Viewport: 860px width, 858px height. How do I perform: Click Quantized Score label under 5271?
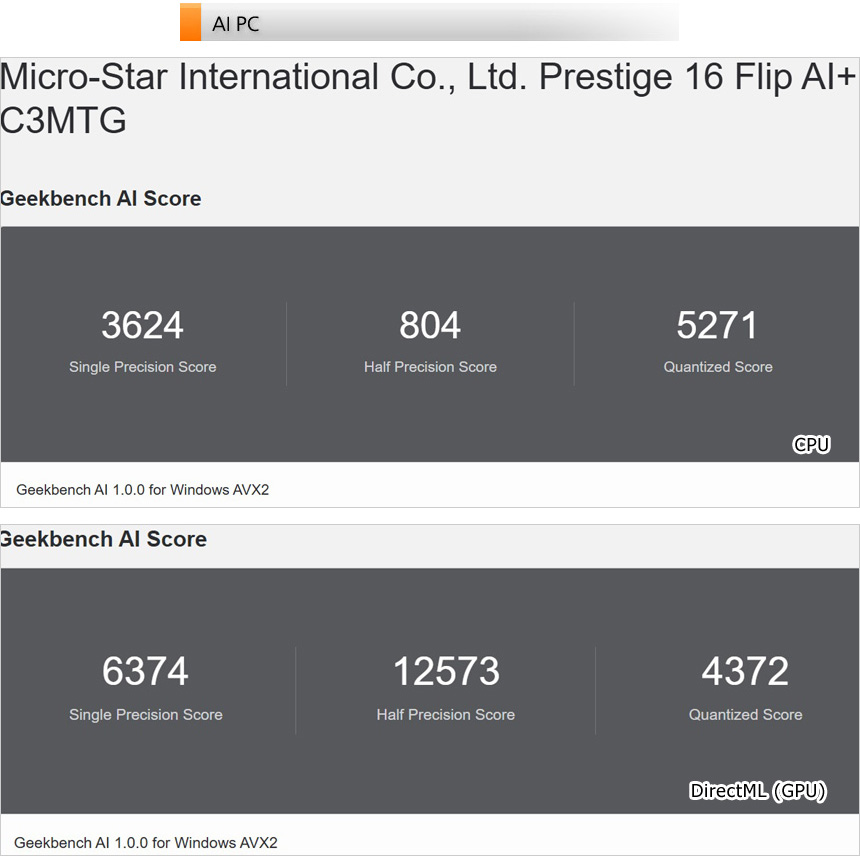click(717, 367)
